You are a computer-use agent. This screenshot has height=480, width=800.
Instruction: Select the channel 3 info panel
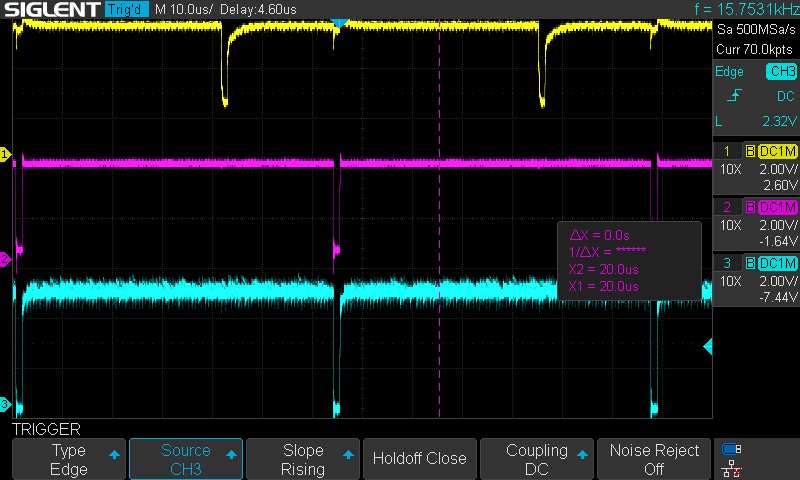[x=755, y=279]
